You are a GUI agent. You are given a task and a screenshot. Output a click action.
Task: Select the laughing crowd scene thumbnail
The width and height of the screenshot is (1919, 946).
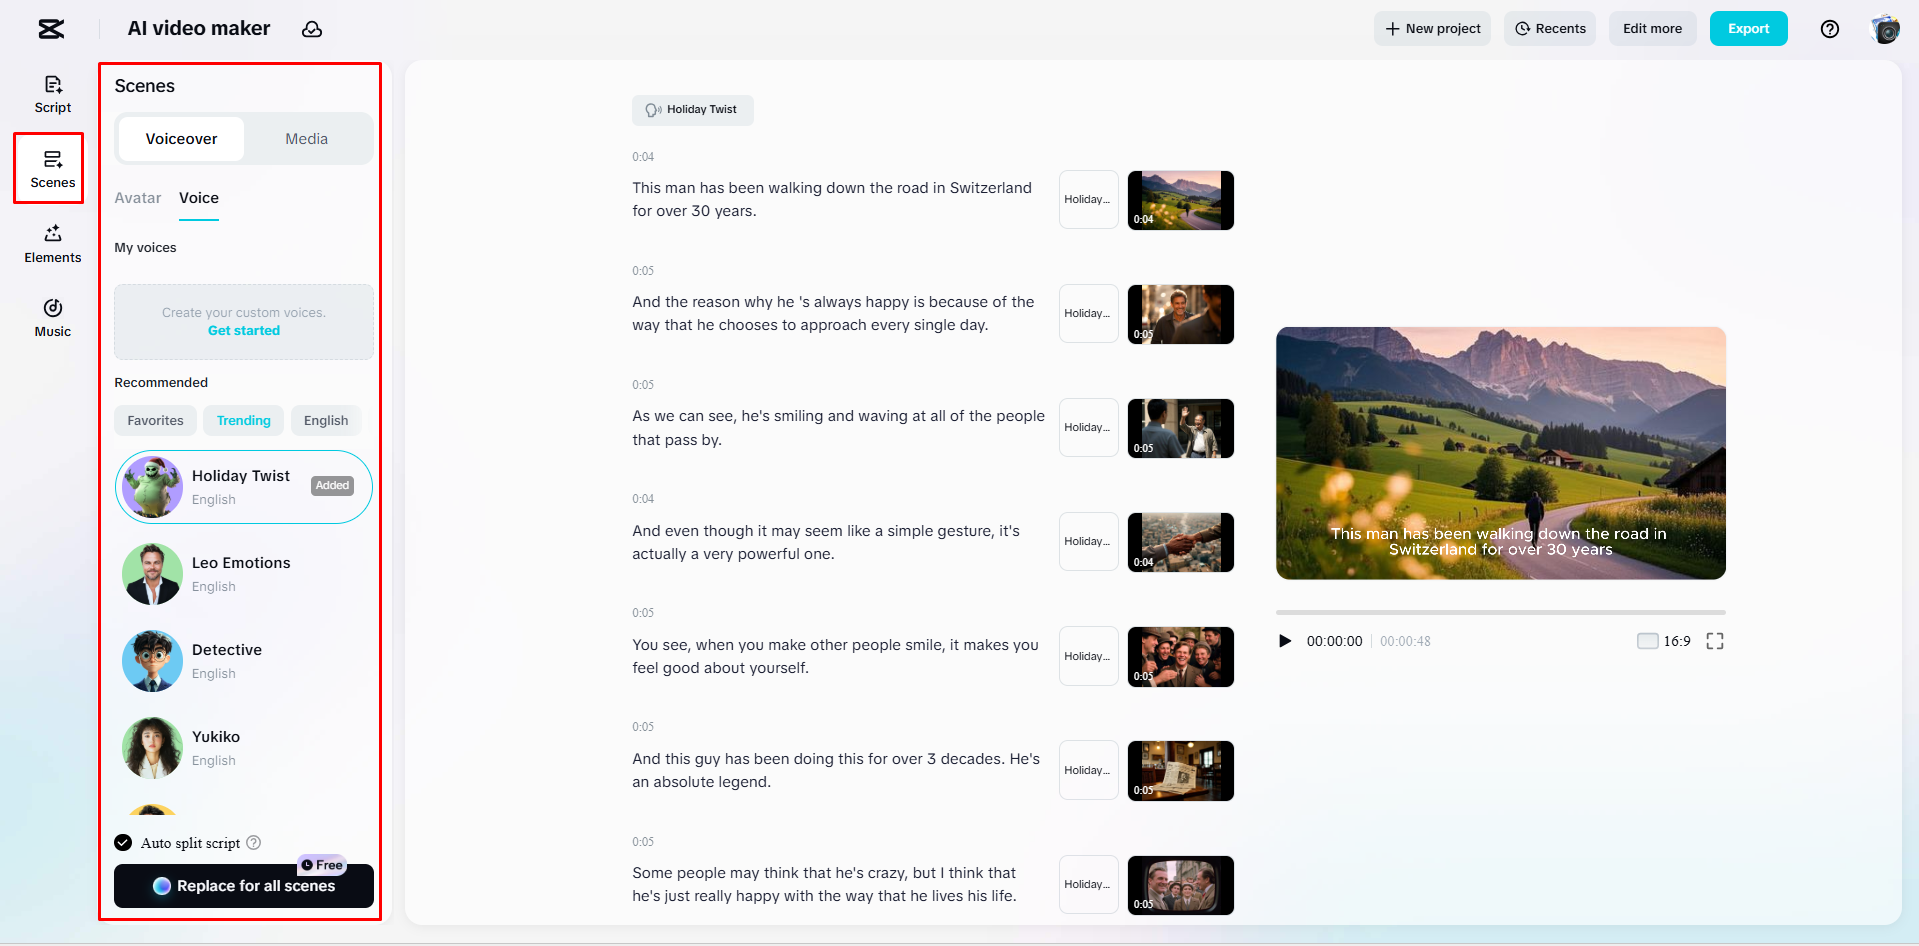coord(1180,656)
